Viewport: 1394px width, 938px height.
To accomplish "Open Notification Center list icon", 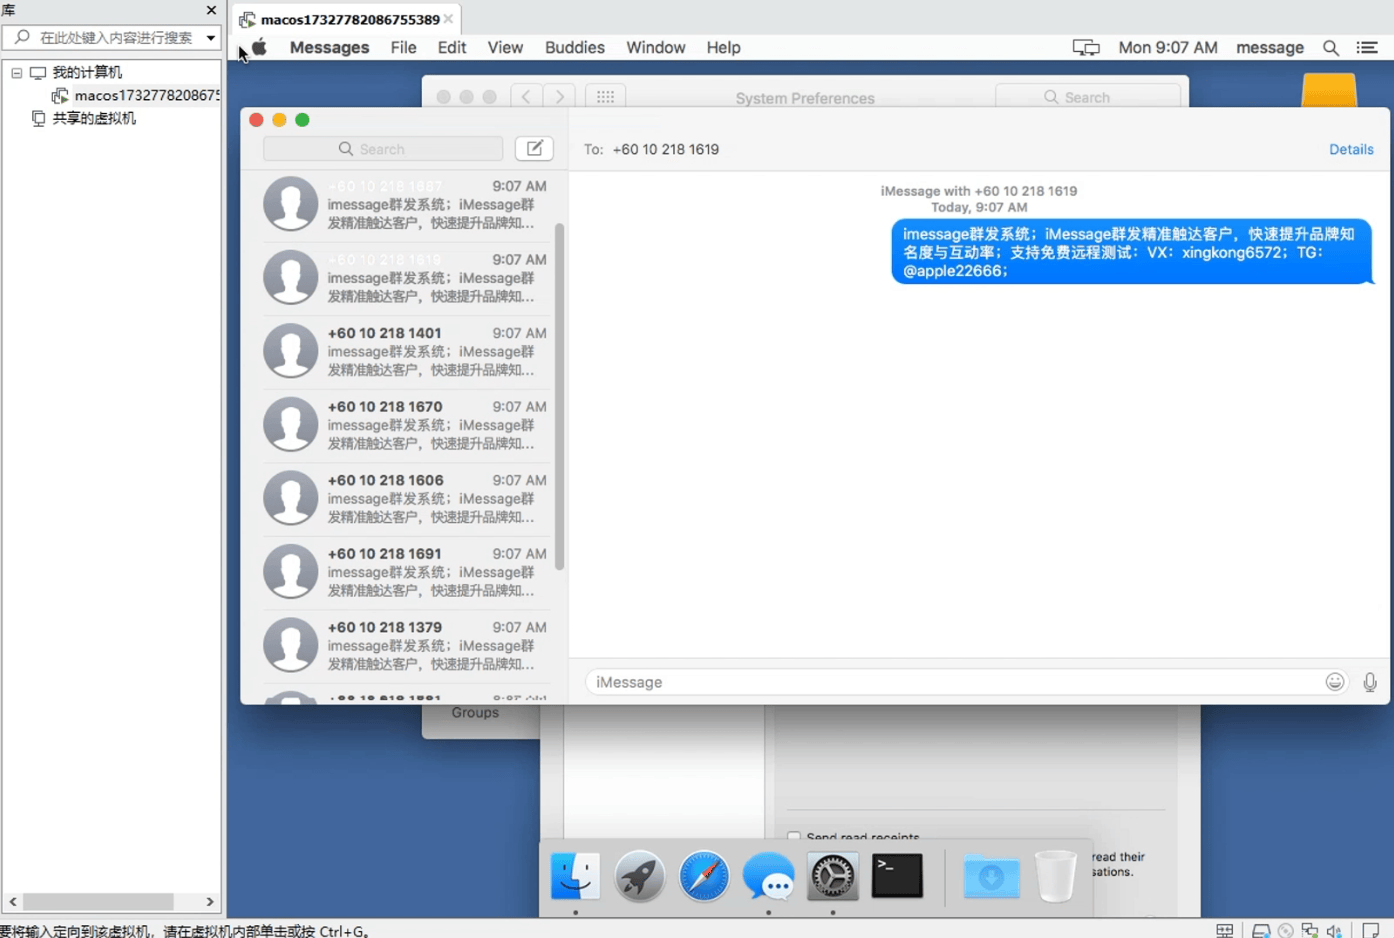I will point(1367,47).
